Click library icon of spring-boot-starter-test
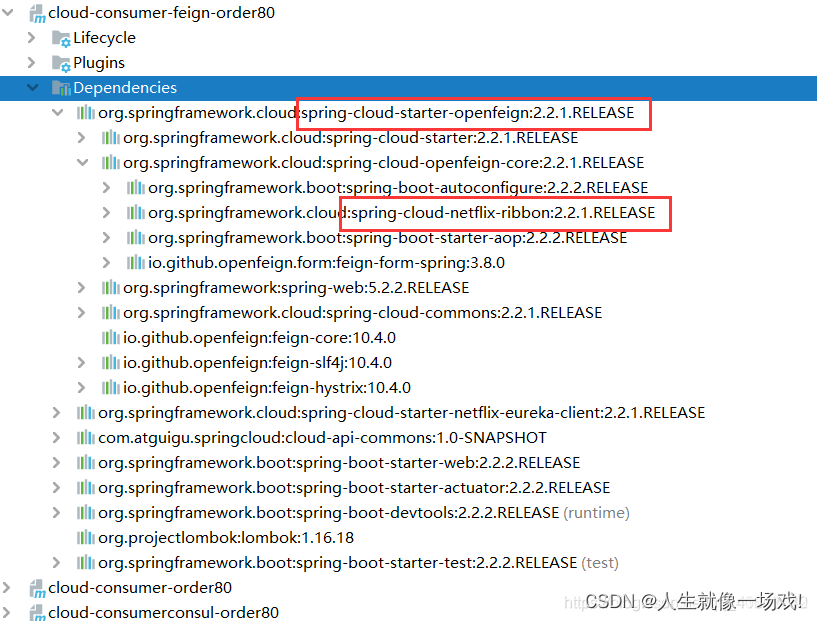The image size is (817, 621). tap(85, 563)
